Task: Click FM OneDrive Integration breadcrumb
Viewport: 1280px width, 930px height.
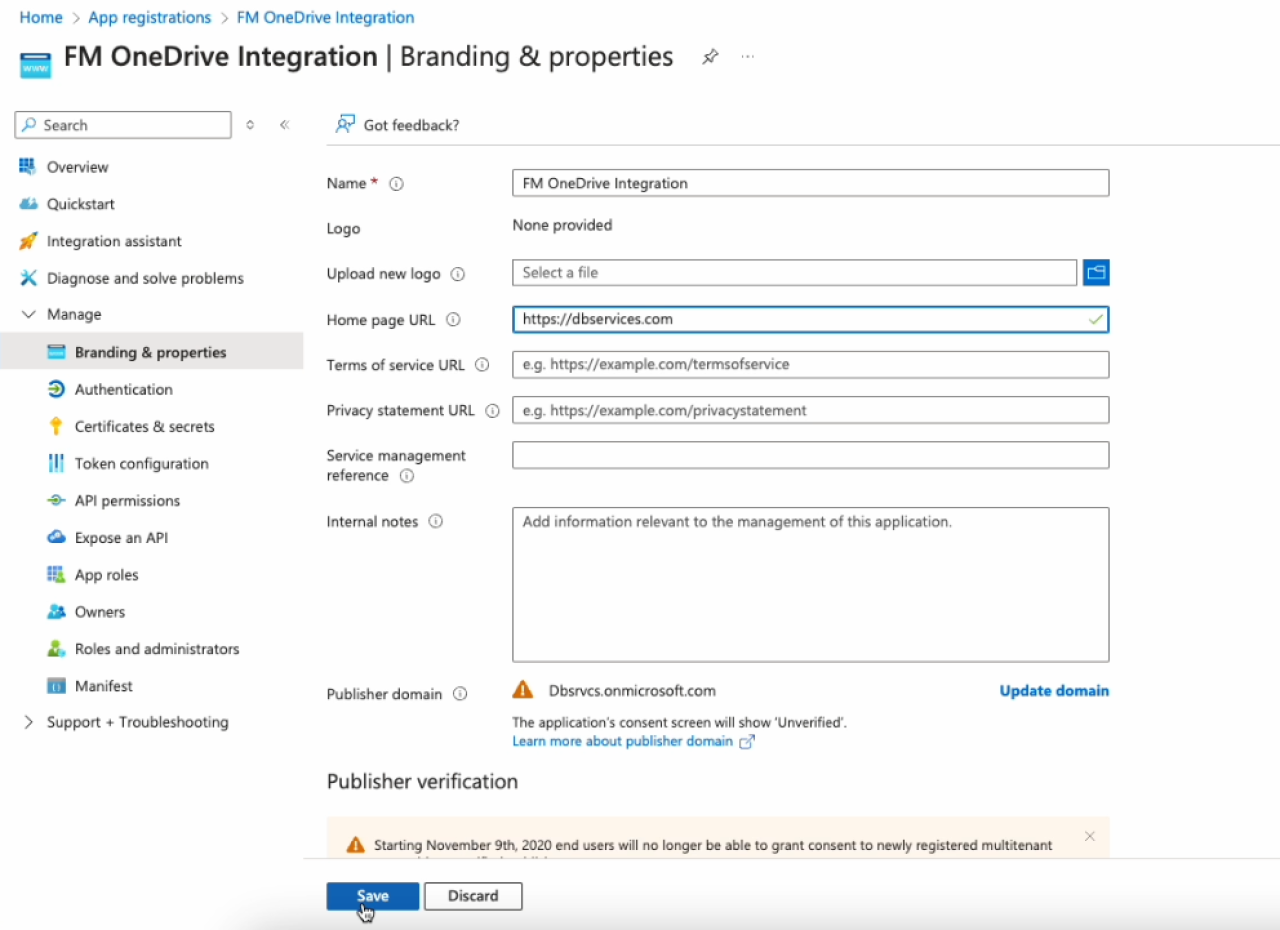Action: (x=326, y=17)
